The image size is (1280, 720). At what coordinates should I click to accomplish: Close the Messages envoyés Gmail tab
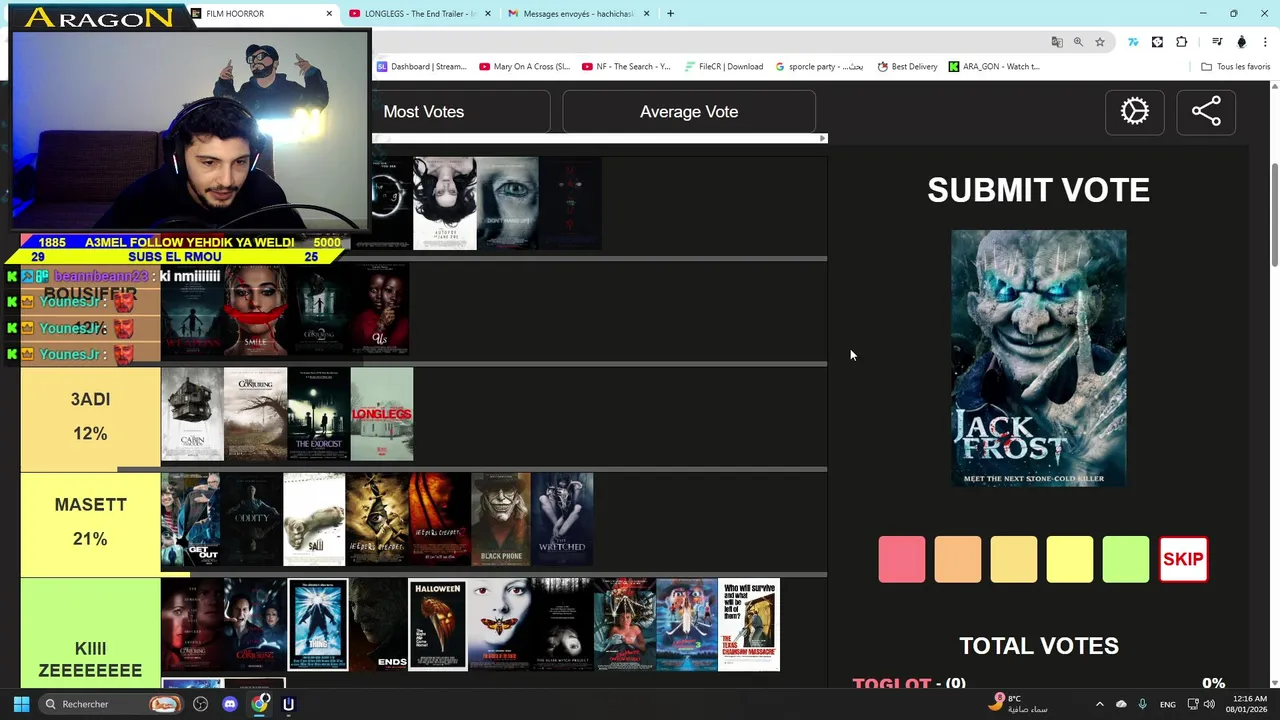coord(646,14)
